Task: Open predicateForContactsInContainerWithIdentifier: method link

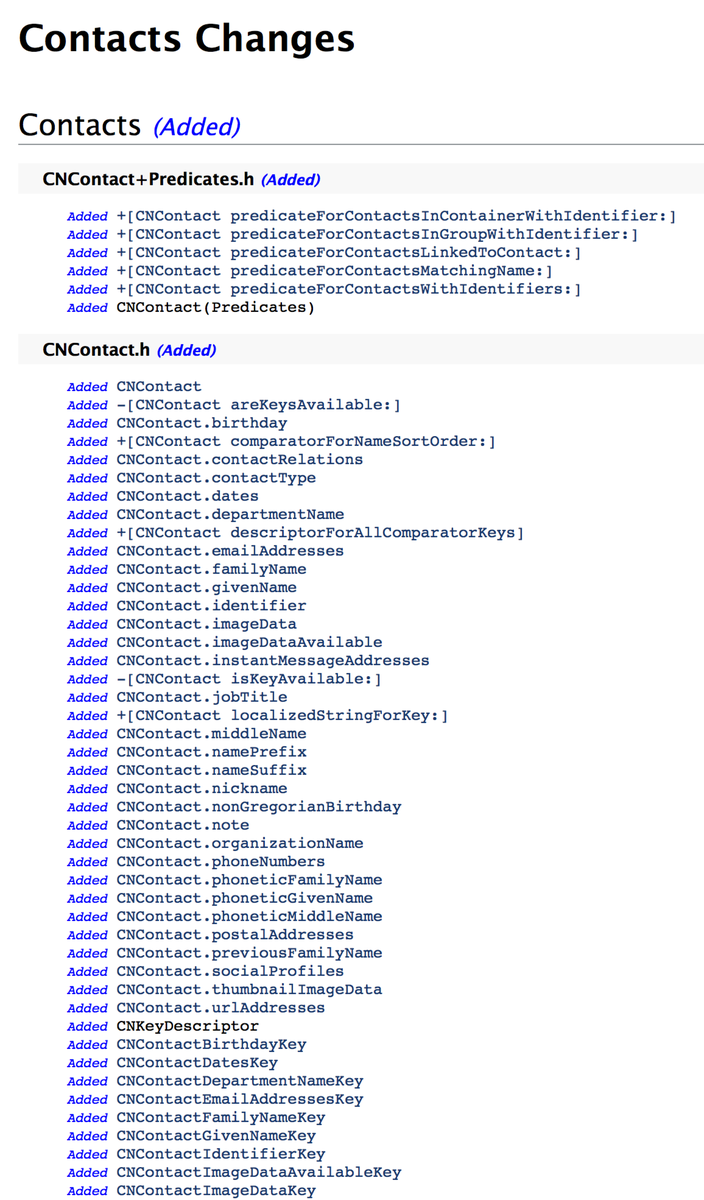Action: (x=396, y=216)
